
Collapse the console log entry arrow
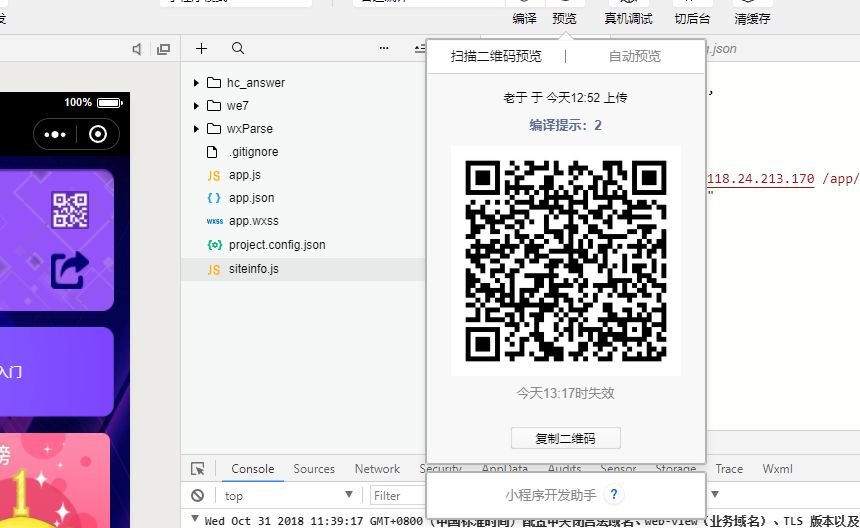pyautogui.click(x=194, y=518)
